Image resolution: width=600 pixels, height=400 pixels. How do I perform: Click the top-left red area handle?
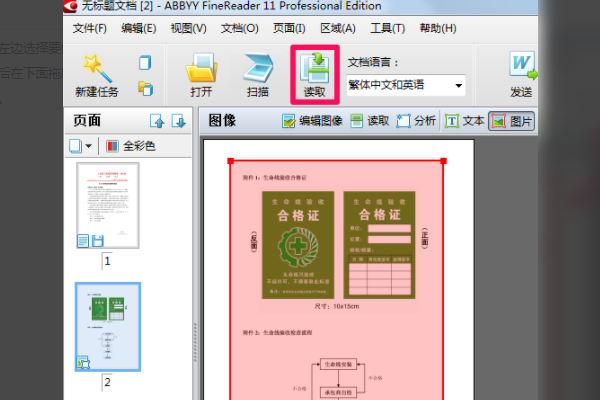pyautogui.click(x=231, y=161)
